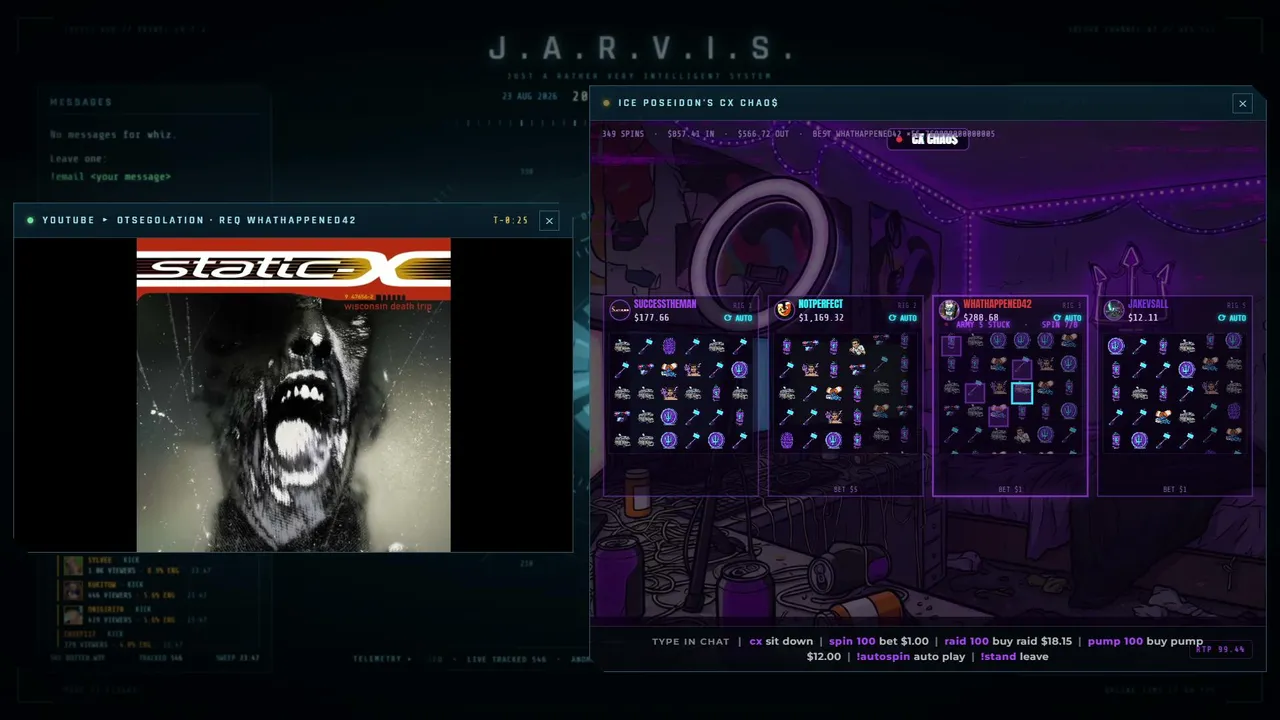Close the YouTube player panel
Viewport: 1280px width, 720px height.
pyautogui.click(x=549, y=220)
